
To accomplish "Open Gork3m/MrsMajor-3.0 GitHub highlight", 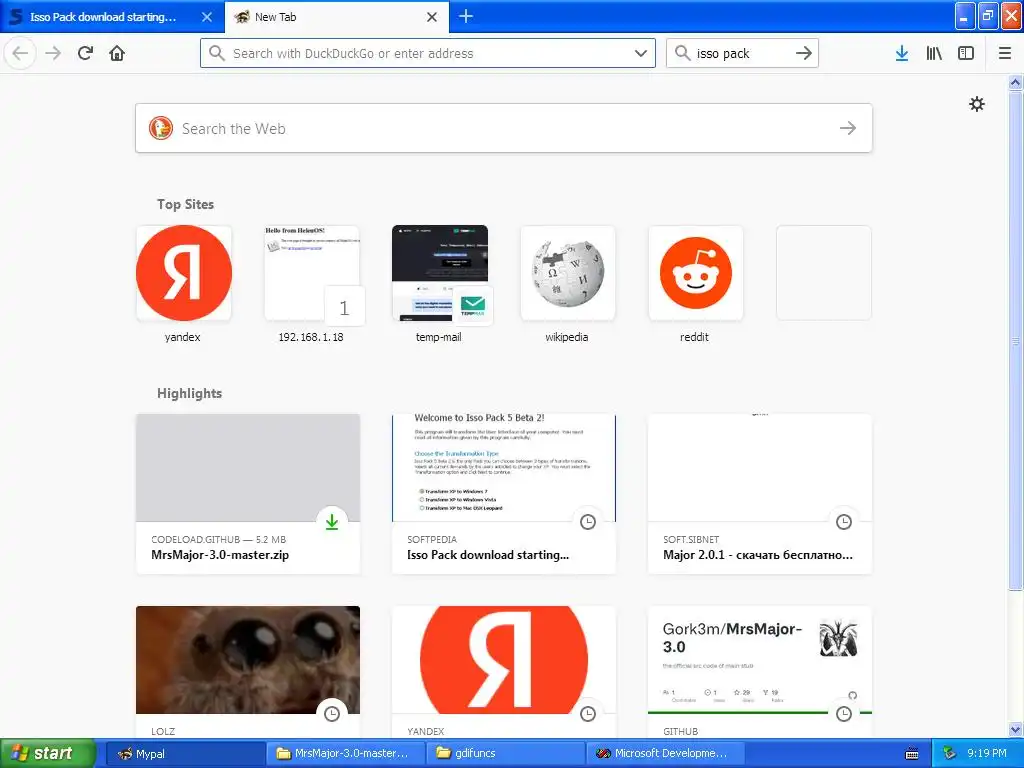I will [760, 672].
